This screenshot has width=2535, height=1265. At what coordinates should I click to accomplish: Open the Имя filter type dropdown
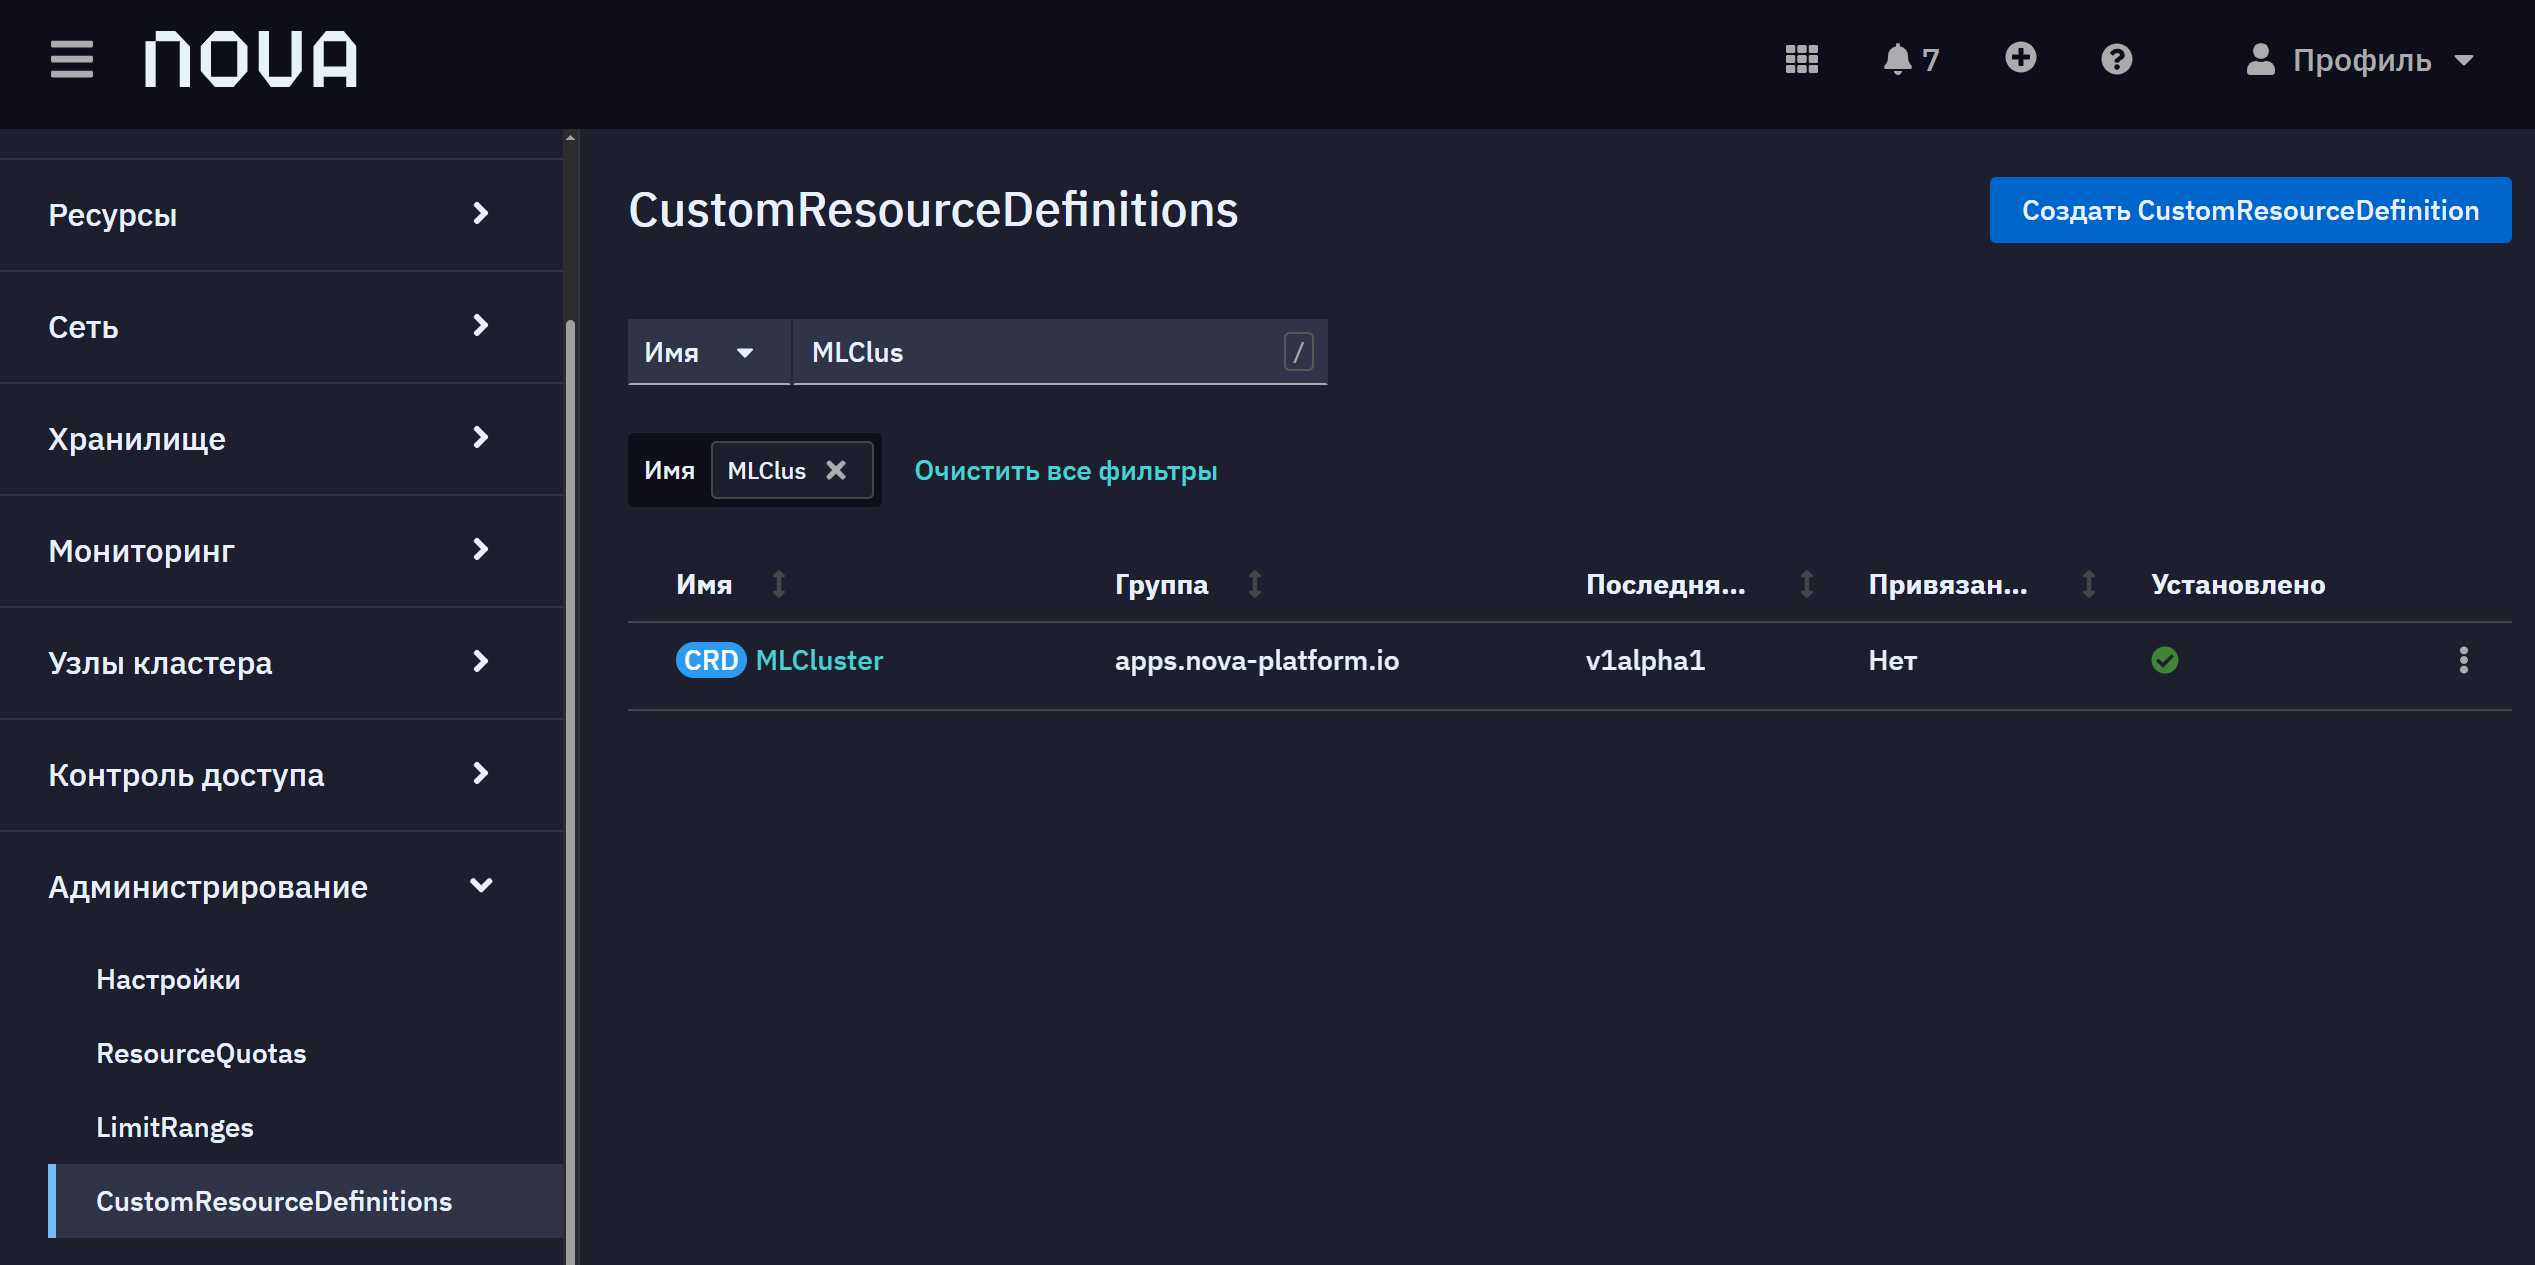click(709, 352)
